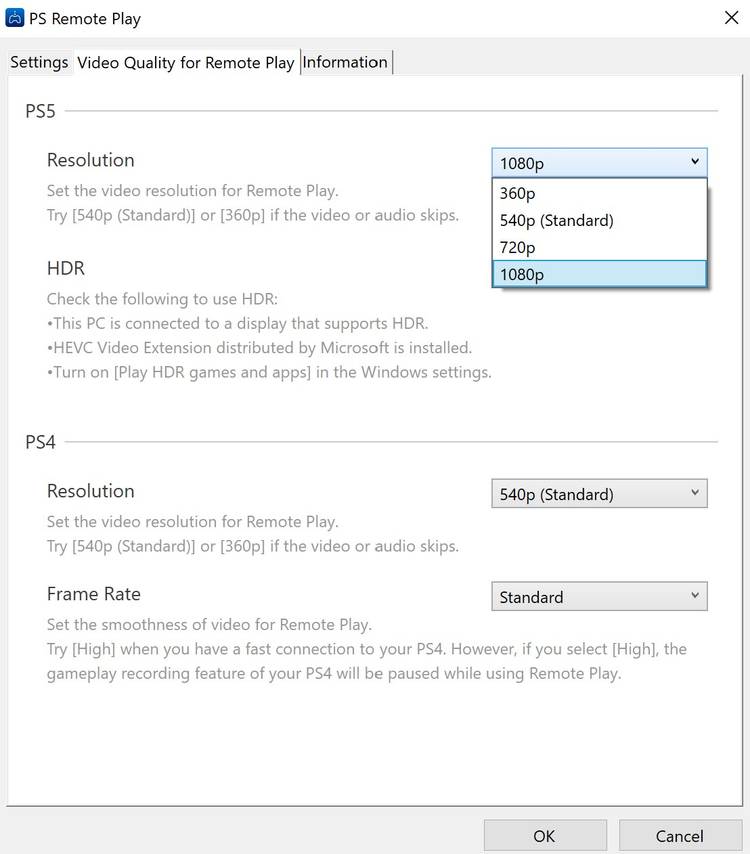Expand the PS4 Resolution dropdown

599,494
